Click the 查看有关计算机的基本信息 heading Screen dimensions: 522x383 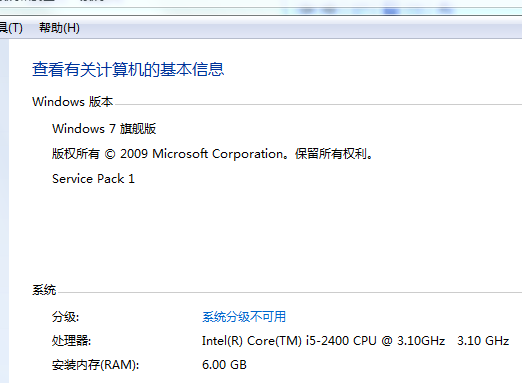click(128, 69)
